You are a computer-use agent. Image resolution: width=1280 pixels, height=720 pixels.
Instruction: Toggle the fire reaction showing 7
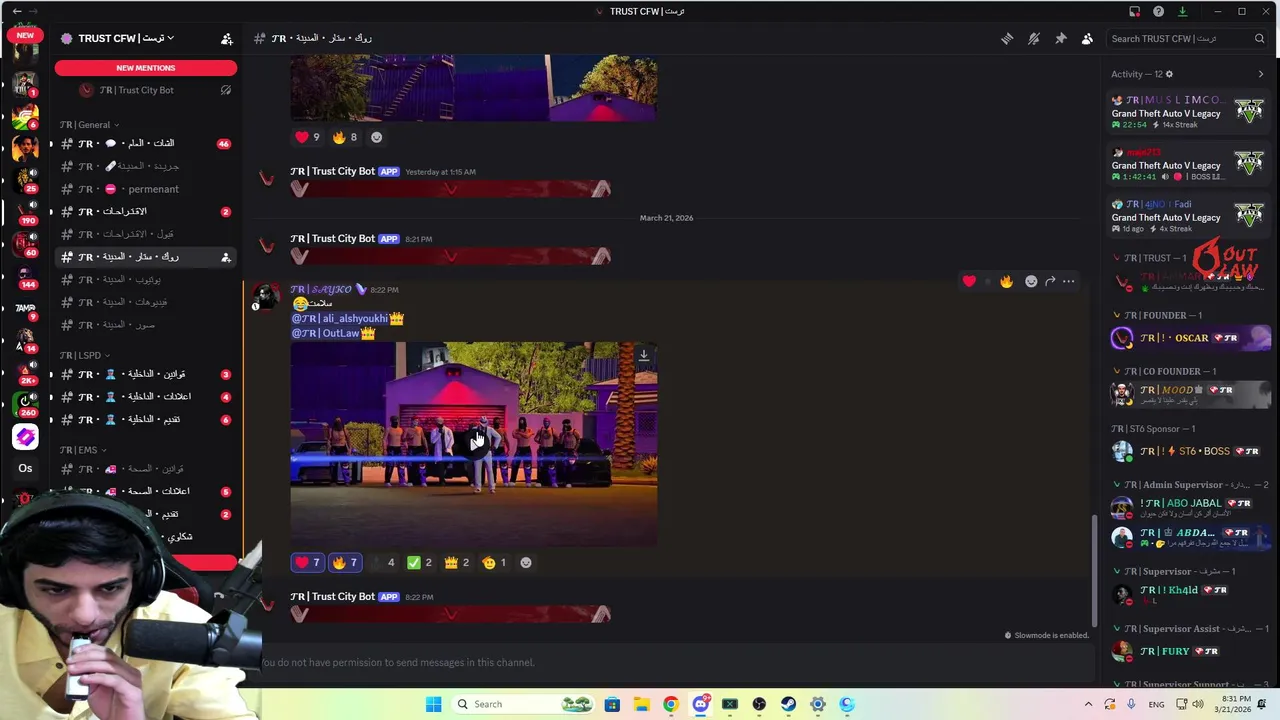click(344, 562)
